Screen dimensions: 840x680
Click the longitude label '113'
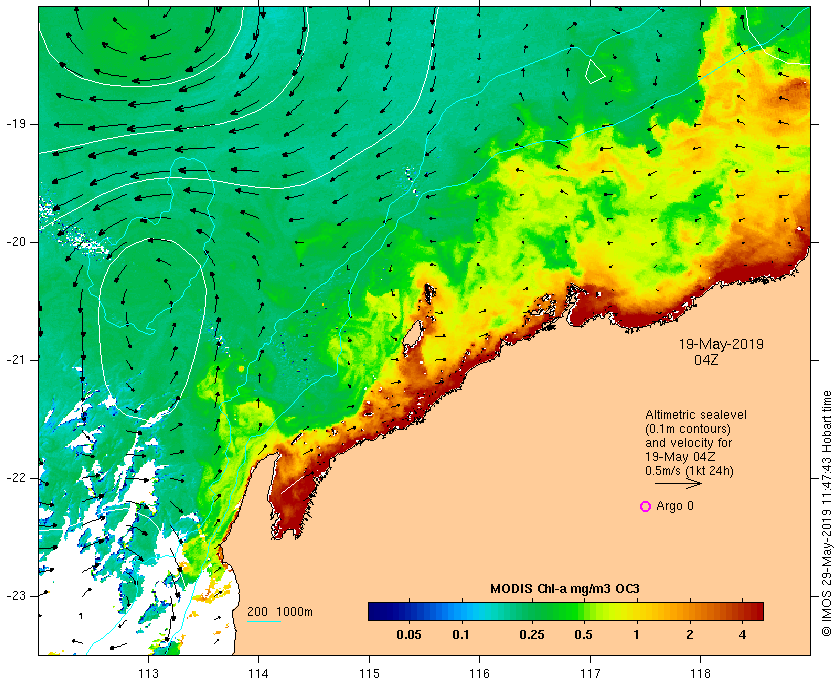tap(148, 673)
